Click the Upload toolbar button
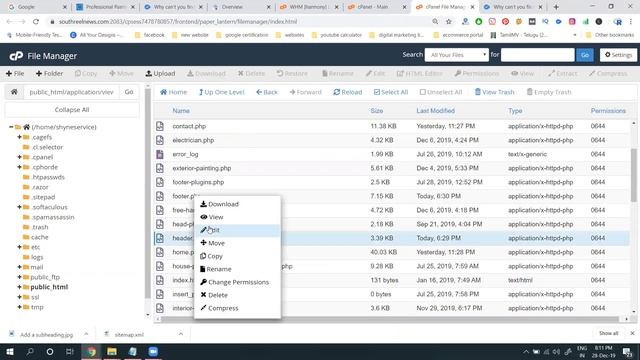The width and height of the screenshot is (640, 360). (x=160, y=73)
